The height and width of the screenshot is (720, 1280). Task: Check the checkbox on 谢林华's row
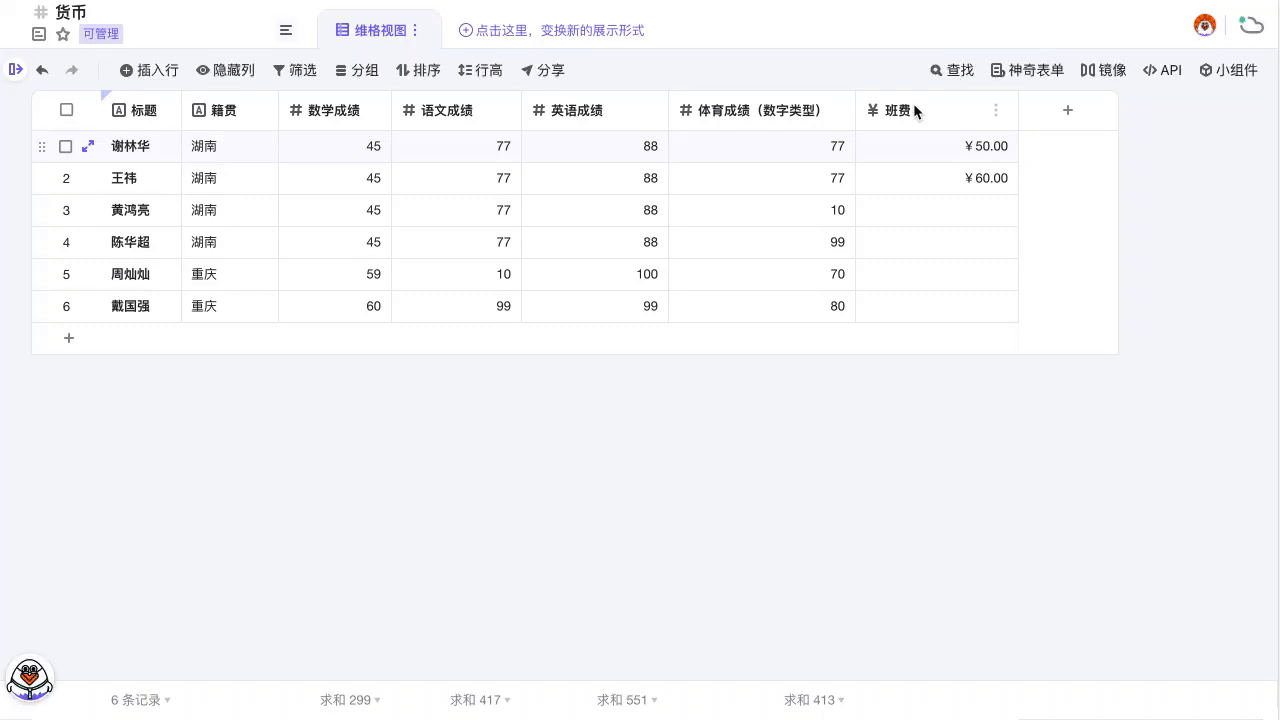tap(65, 146)
